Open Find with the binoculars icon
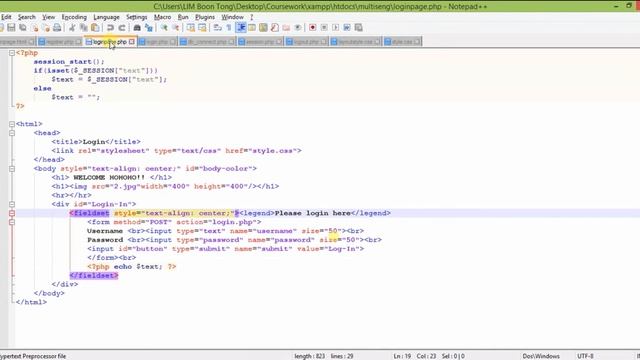 (137, 28)
